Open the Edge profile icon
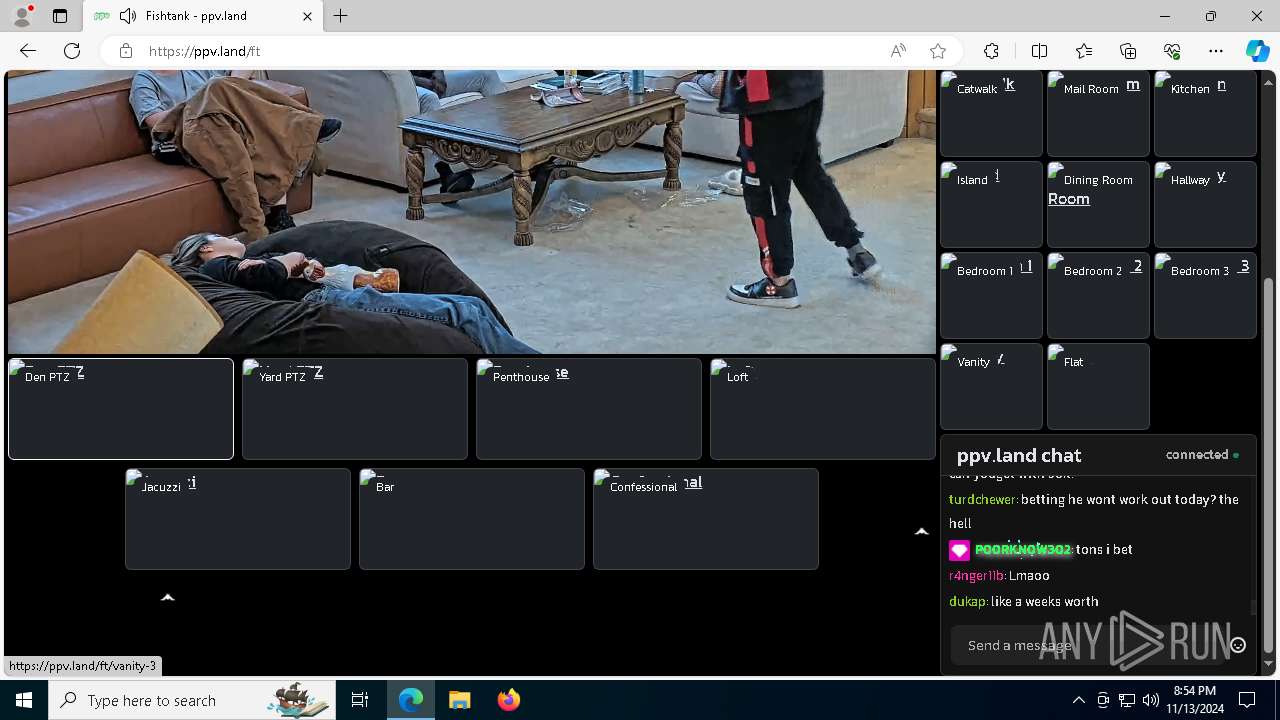Screen dimensions: 1280x720 pos(22,16)
